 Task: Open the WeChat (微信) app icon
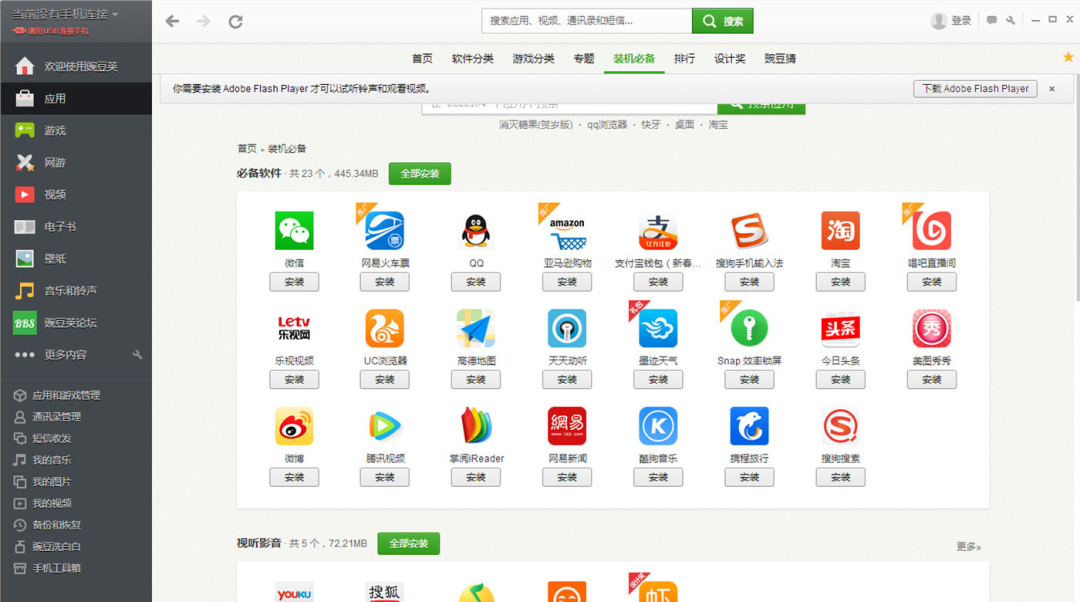(x=294, y=230)
